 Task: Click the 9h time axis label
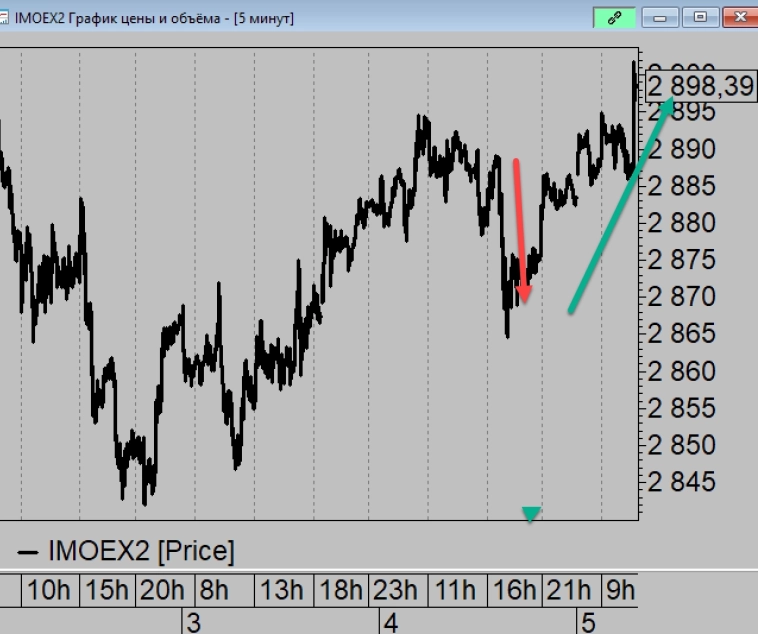tap(620, 590)
